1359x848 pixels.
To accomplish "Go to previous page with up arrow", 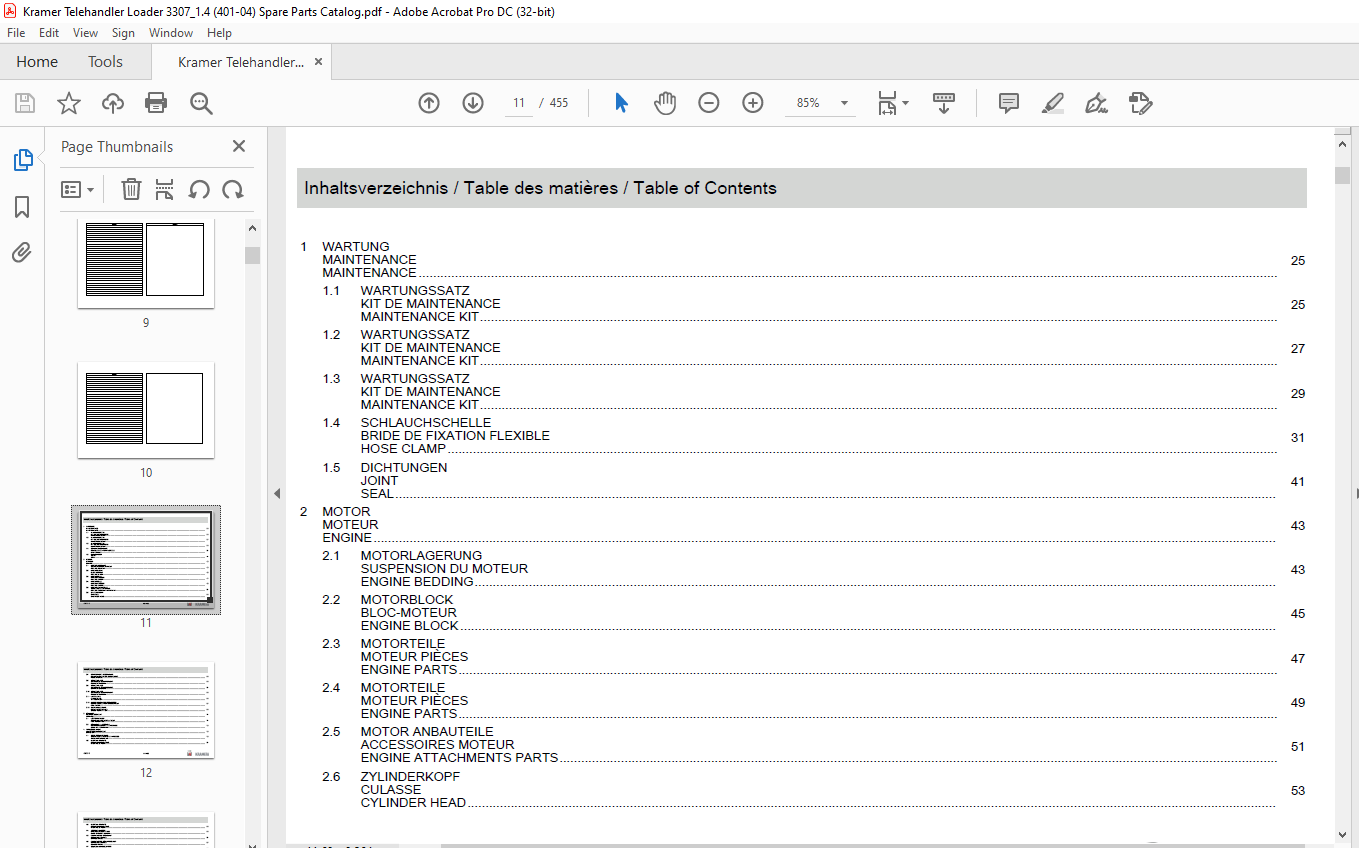I will click(x=429, y=103).
